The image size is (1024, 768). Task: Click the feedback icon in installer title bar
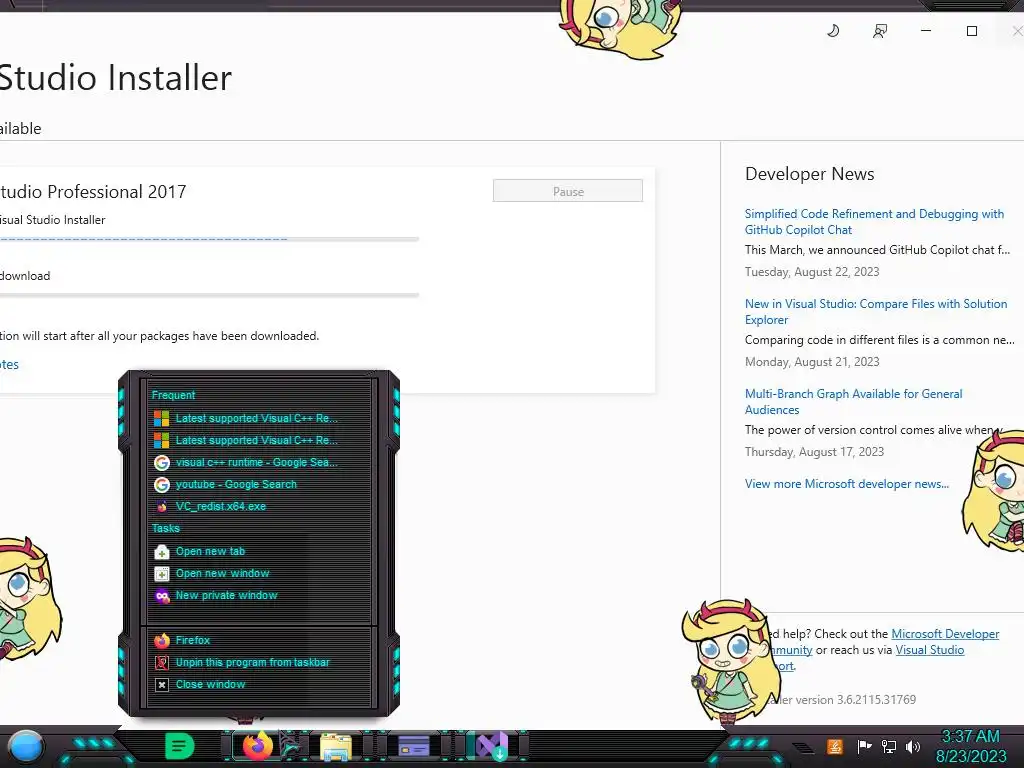click(880, 31)
